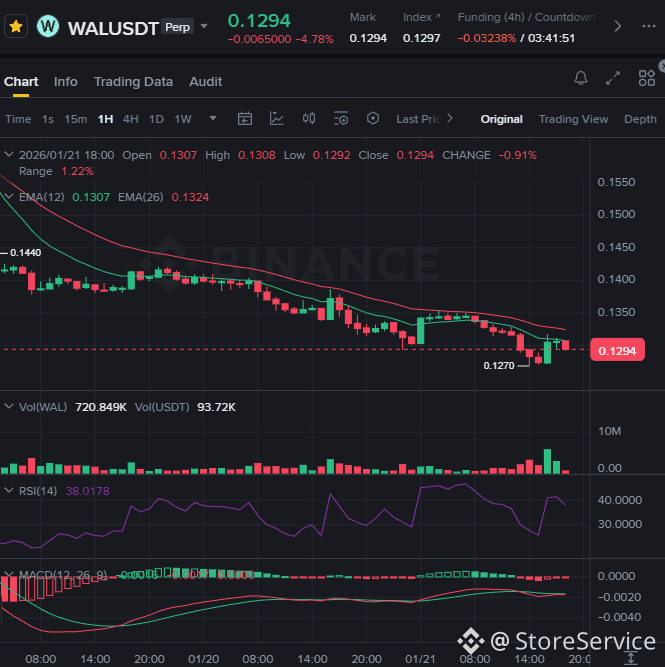Select the 1s interval
665x667 pixels.
tap(48, 119)
